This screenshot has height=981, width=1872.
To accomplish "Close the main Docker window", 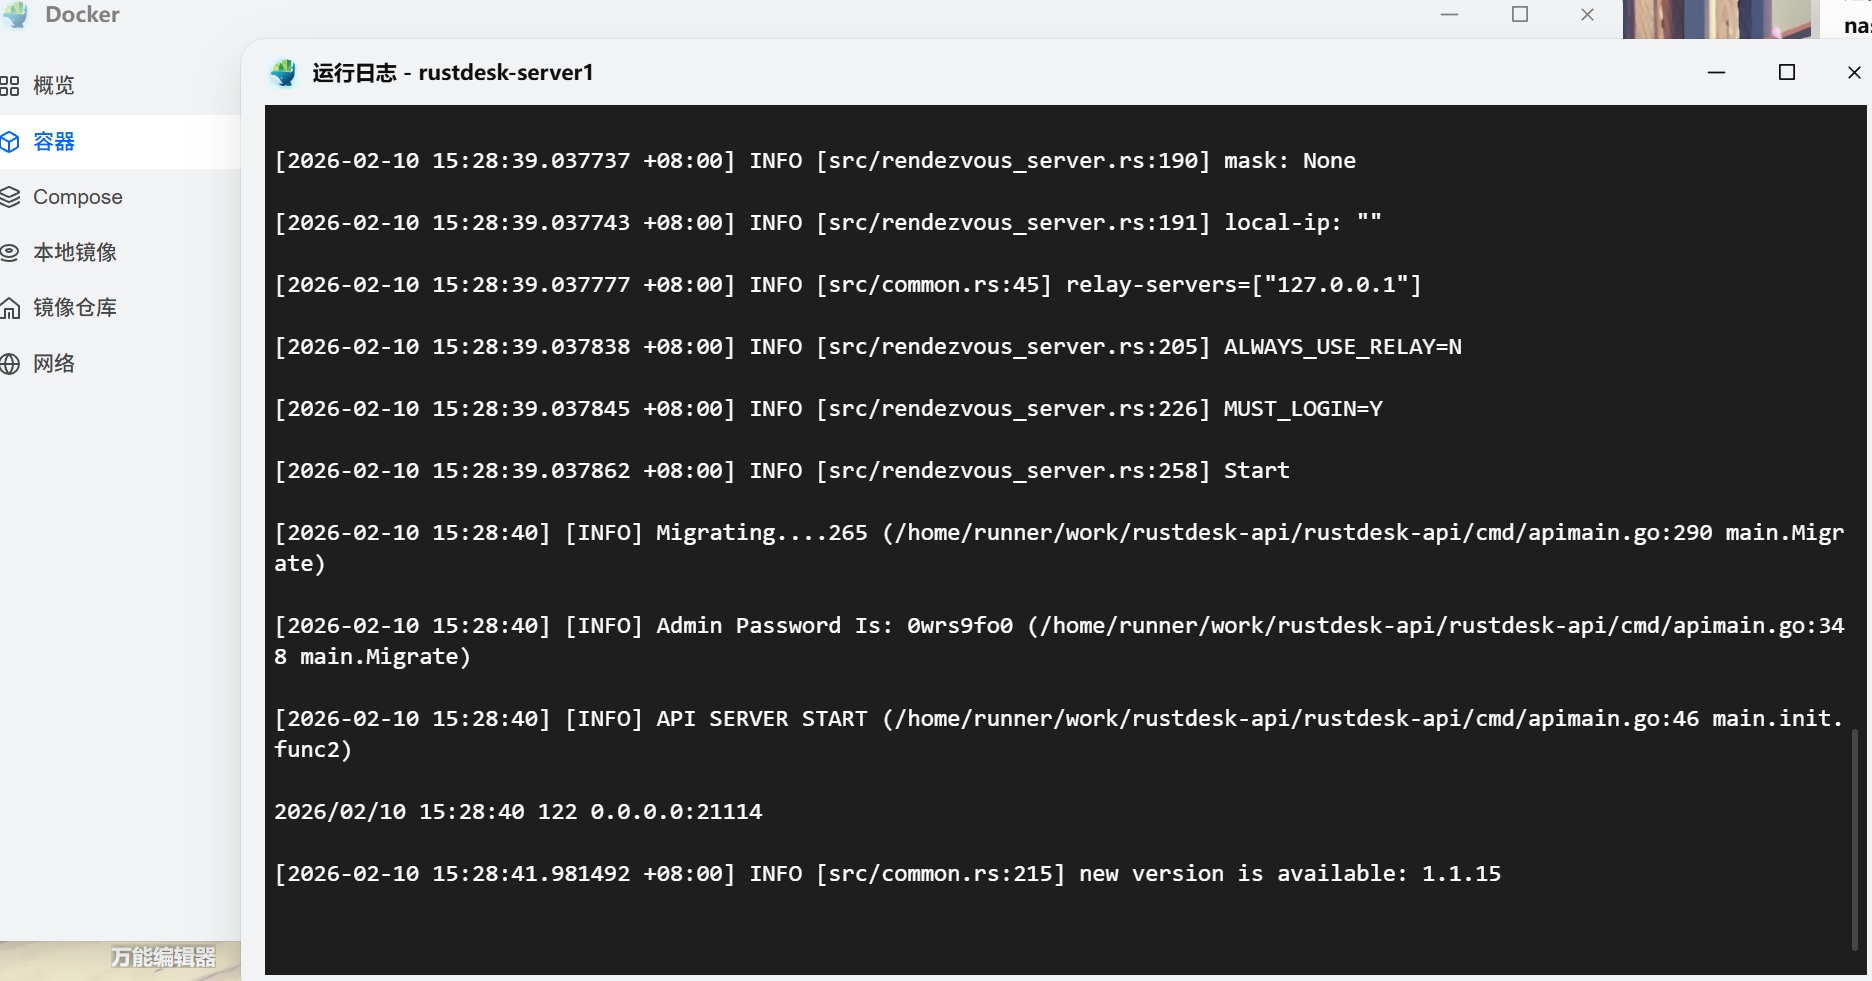I will click(x=1587, y=15).
